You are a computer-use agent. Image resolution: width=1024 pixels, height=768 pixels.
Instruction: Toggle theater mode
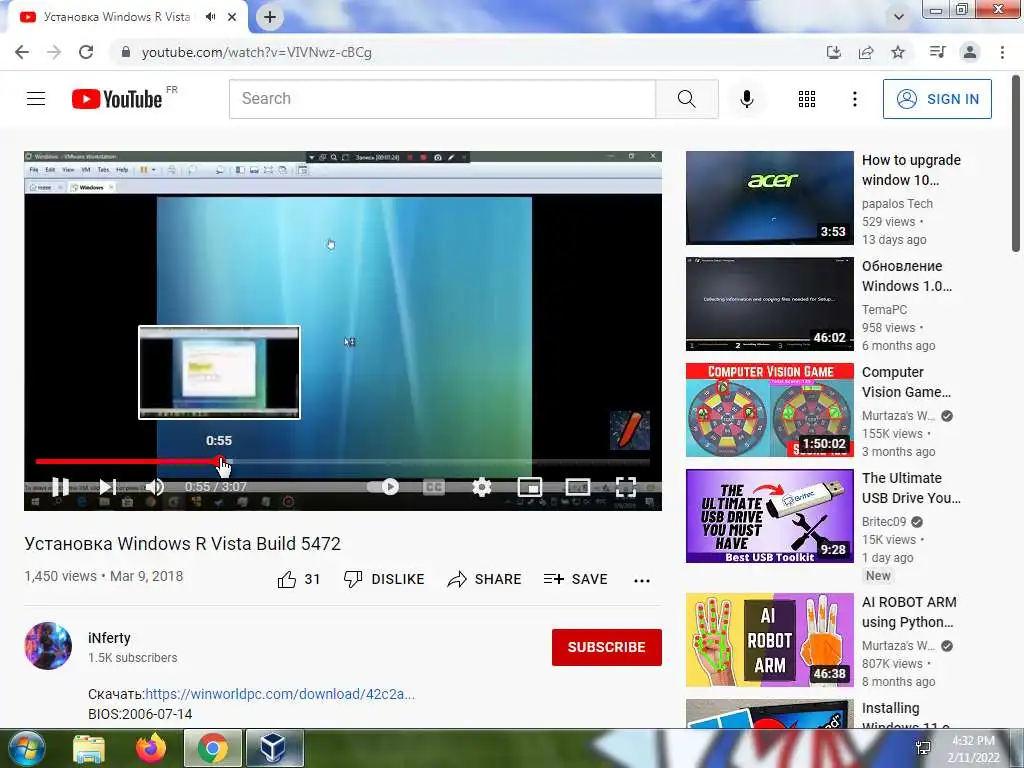[x=578, y=487]
